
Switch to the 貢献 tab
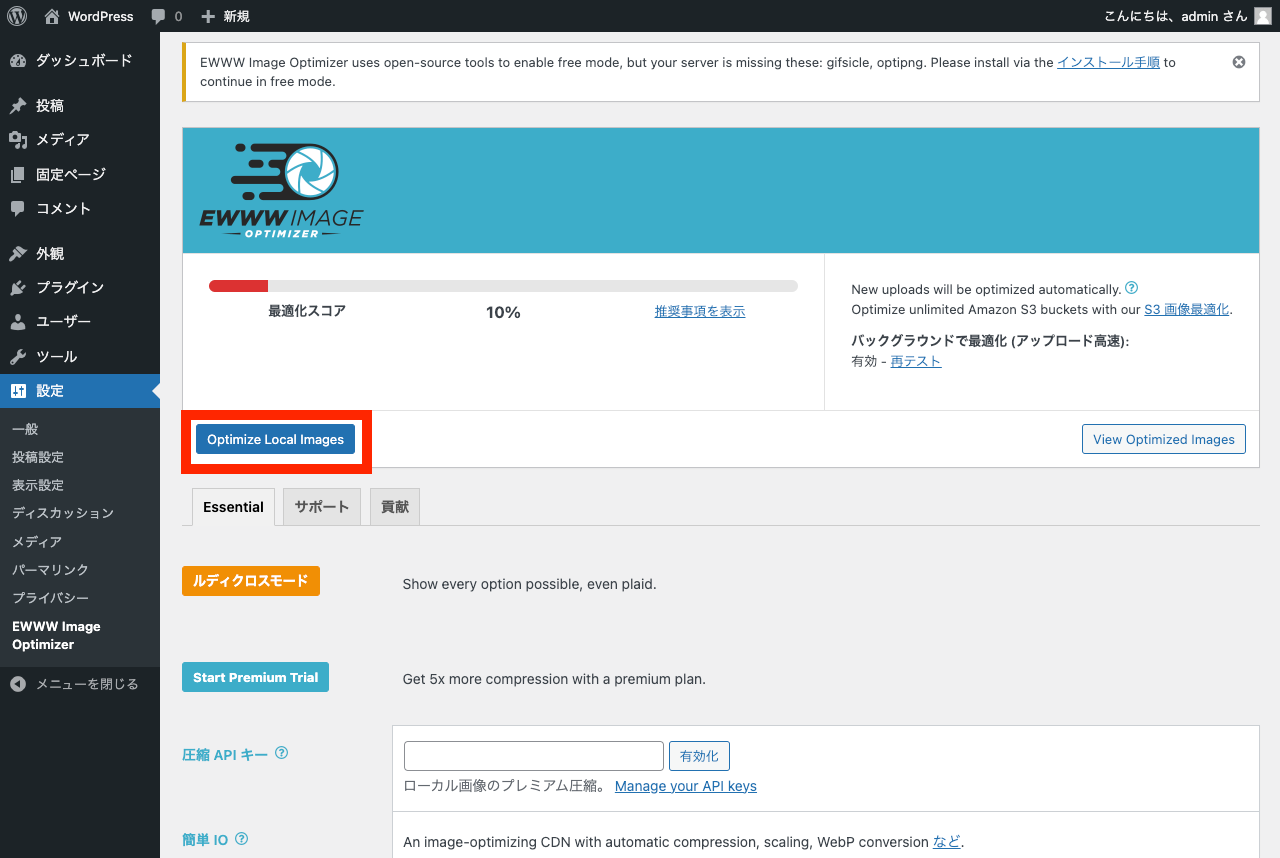pyautogui.click(x=395, y=507)
